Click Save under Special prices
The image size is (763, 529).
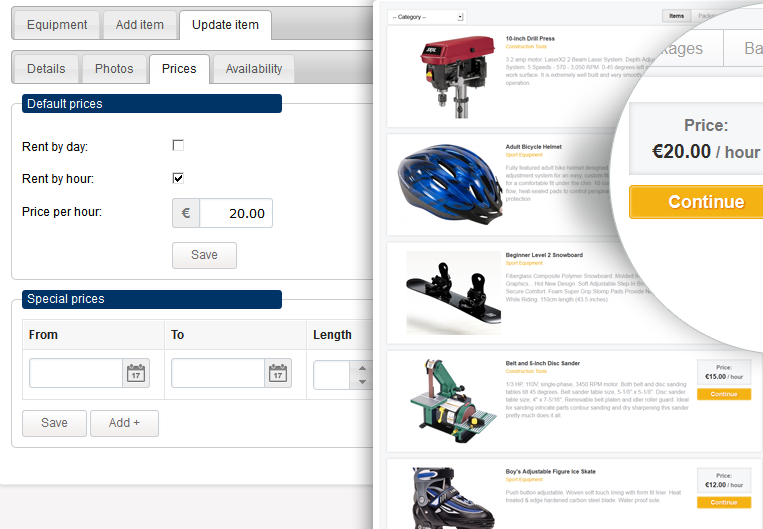pyautogui.click(x=54, y=423)
